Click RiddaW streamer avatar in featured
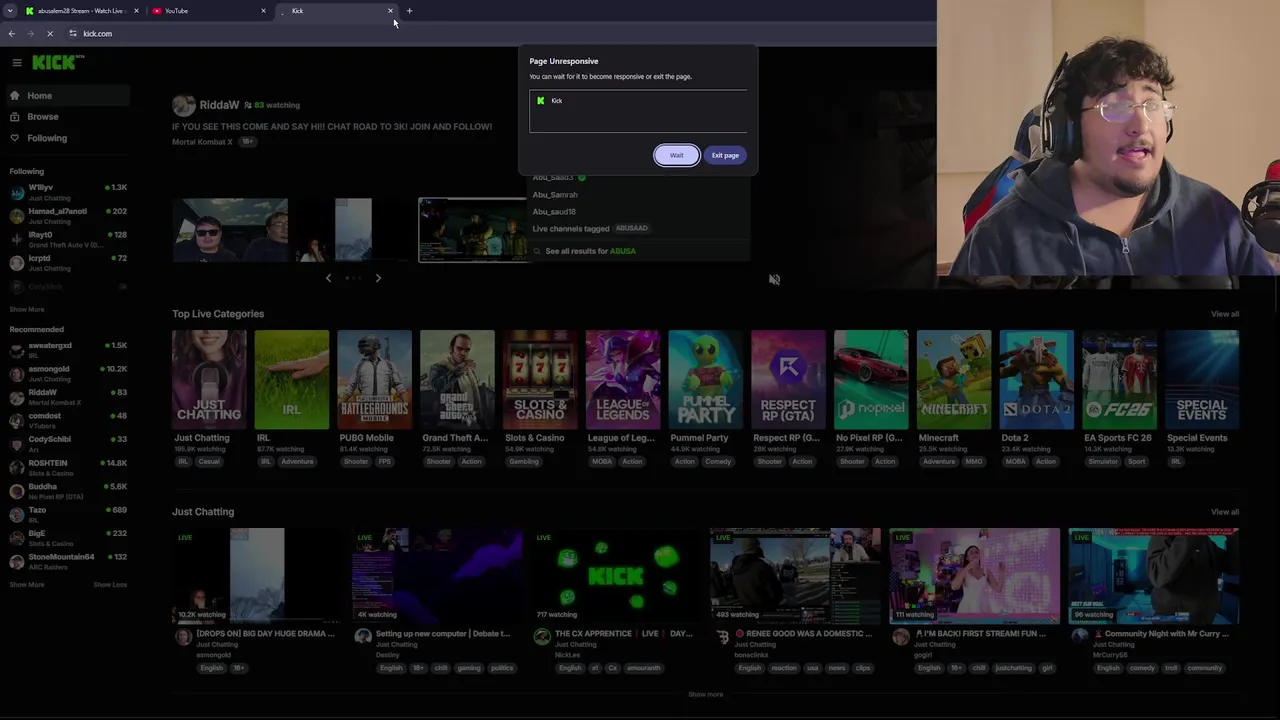The image size is (1280, 720). click(x=183, y=105)
